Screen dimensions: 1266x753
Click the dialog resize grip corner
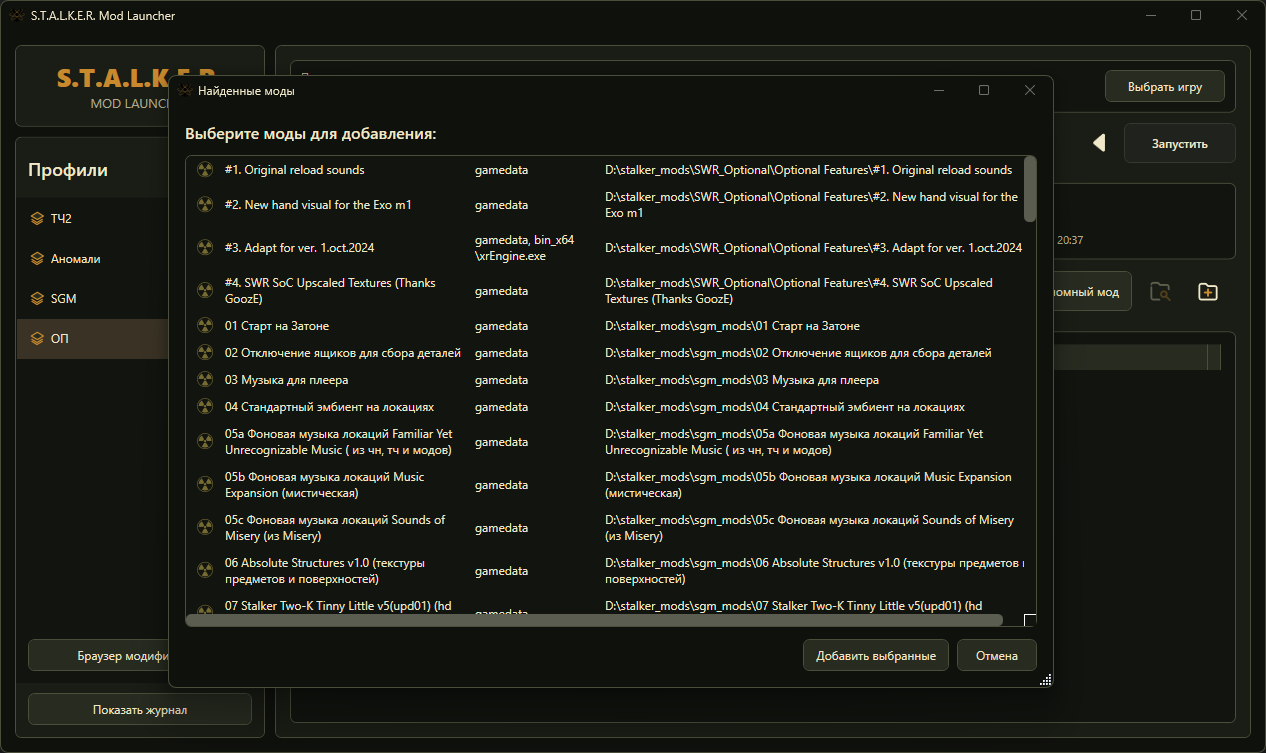(x=1045, y=679)
